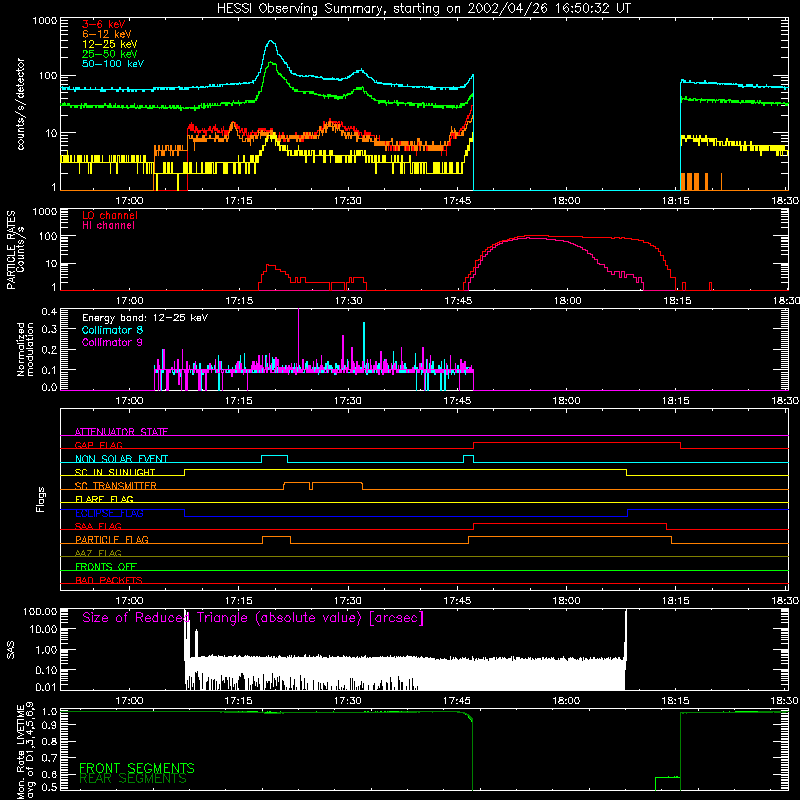Click the 'counts/s/detector' y-axis label
Screen dimensions: 800x800
(20, 104)
